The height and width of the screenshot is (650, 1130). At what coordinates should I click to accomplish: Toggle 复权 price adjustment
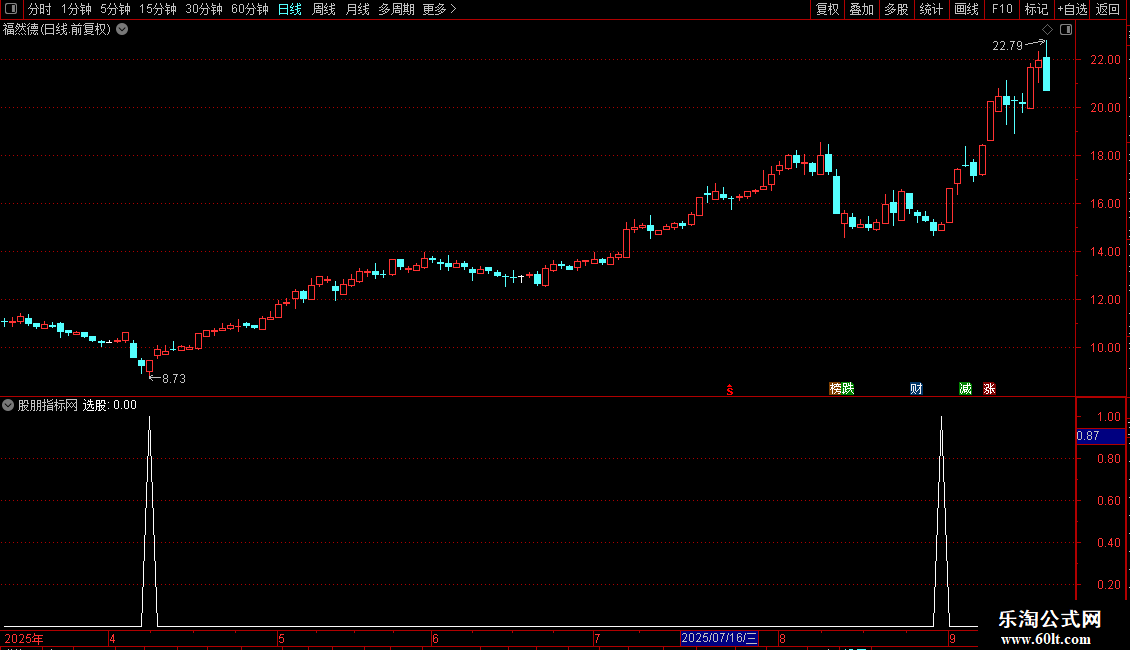click(x=827, y=9)
